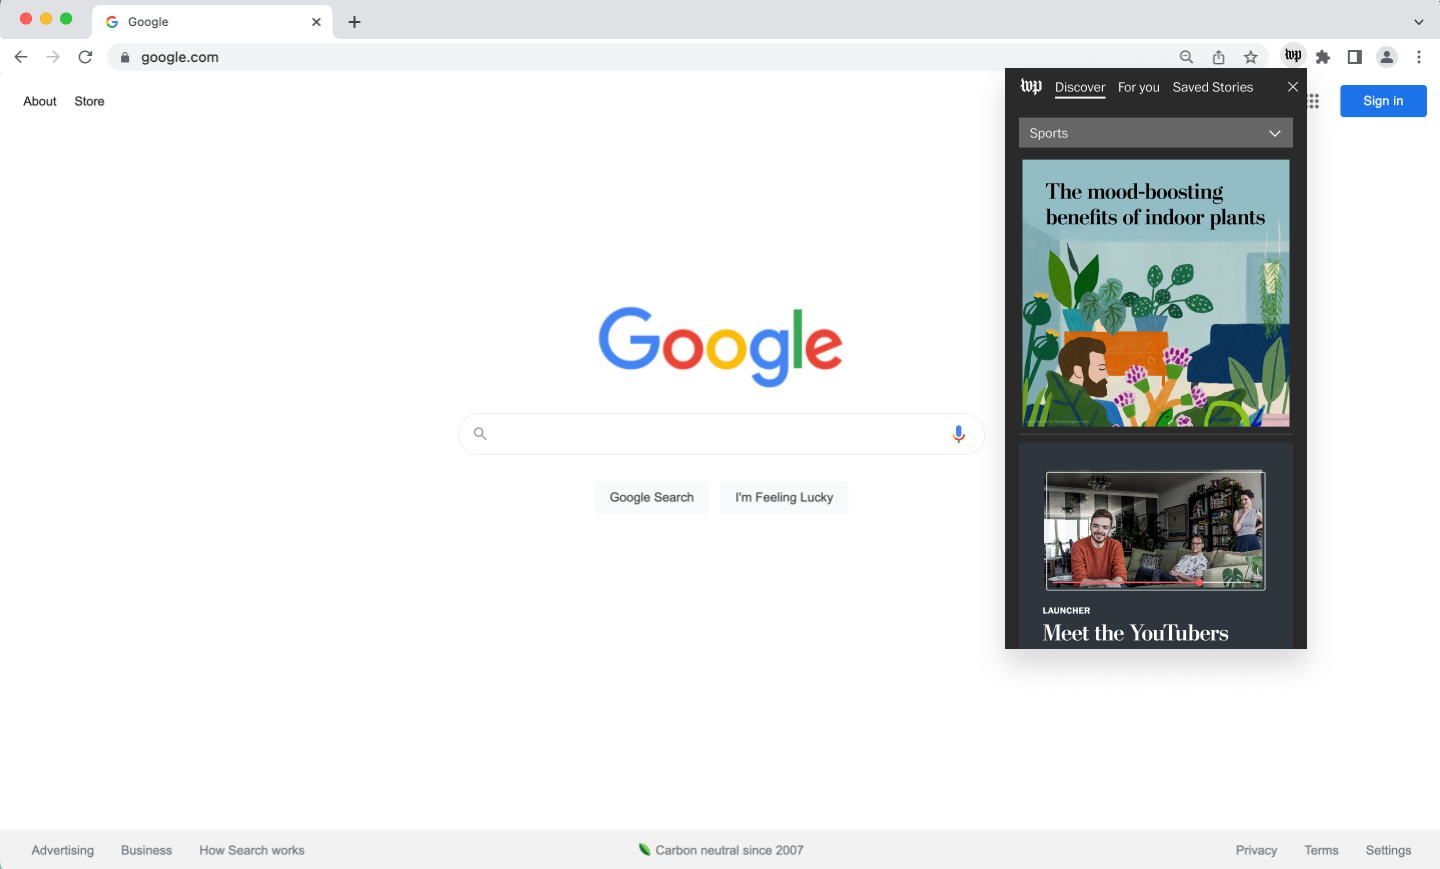Image resolution: width=1440 pixels, height=869 pixels.
Task: Click the Google search input field
Action: (721, 434)
